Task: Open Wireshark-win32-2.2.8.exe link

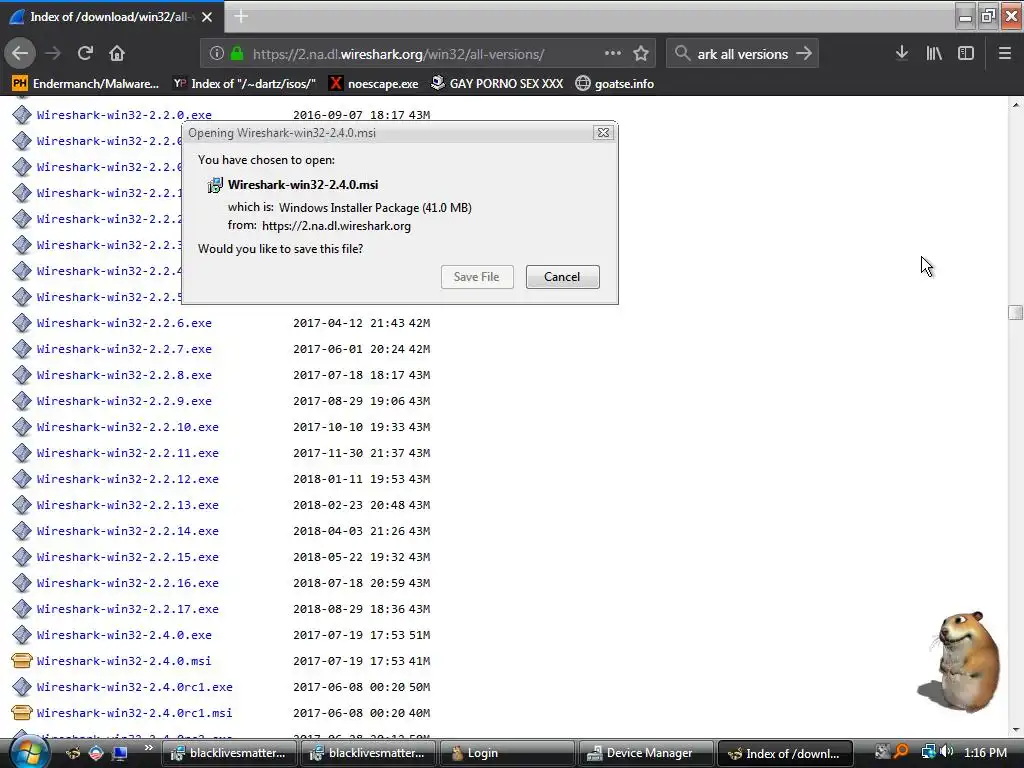Action: coord(124,376)
